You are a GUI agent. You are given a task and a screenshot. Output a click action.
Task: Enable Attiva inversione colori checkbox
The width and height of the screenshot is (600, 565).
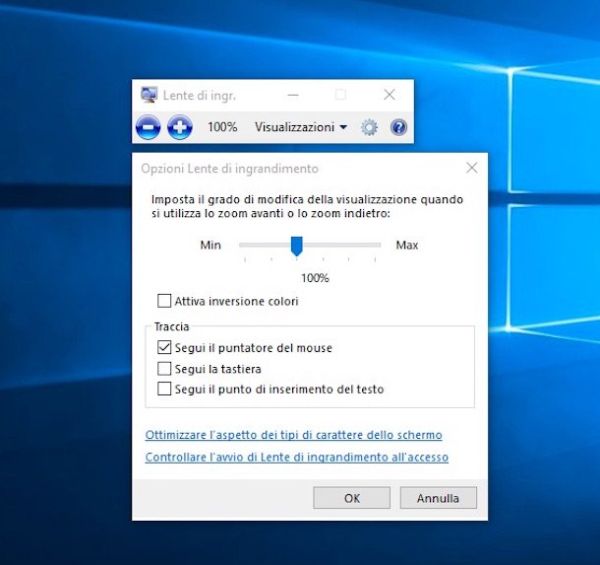click(x=164, y=301)
